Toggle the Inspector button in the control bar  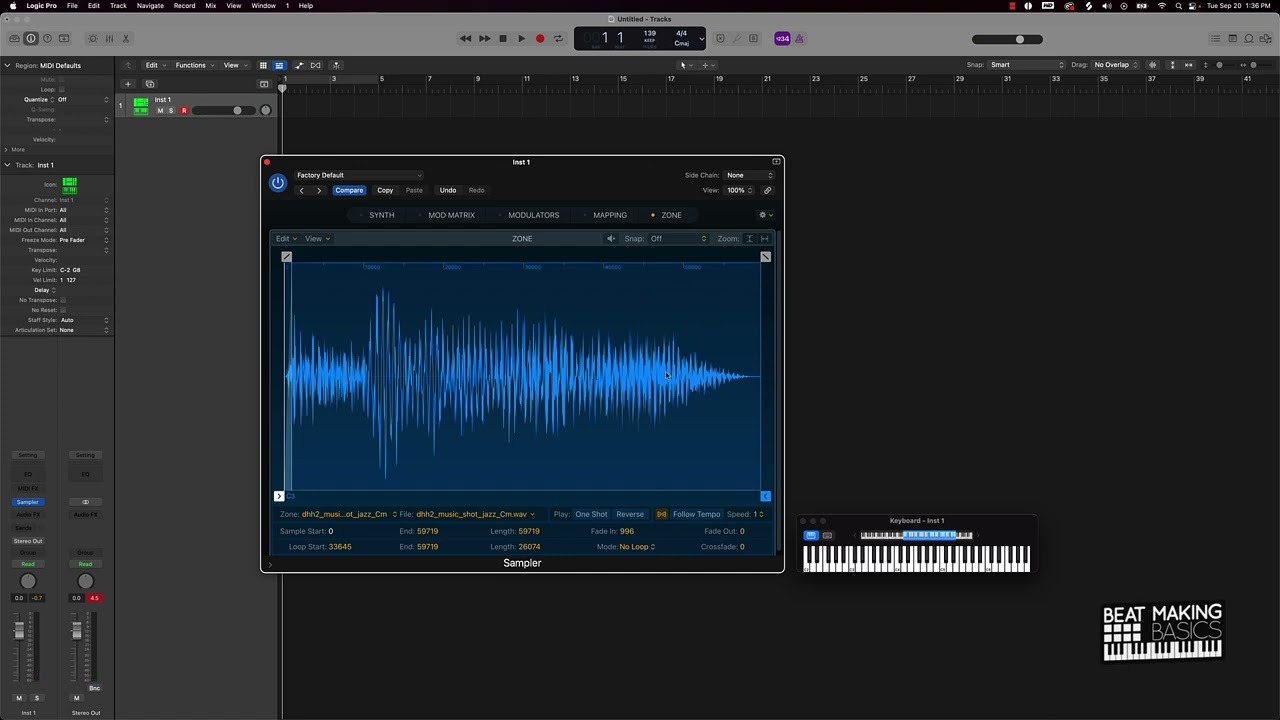[31, 39]
